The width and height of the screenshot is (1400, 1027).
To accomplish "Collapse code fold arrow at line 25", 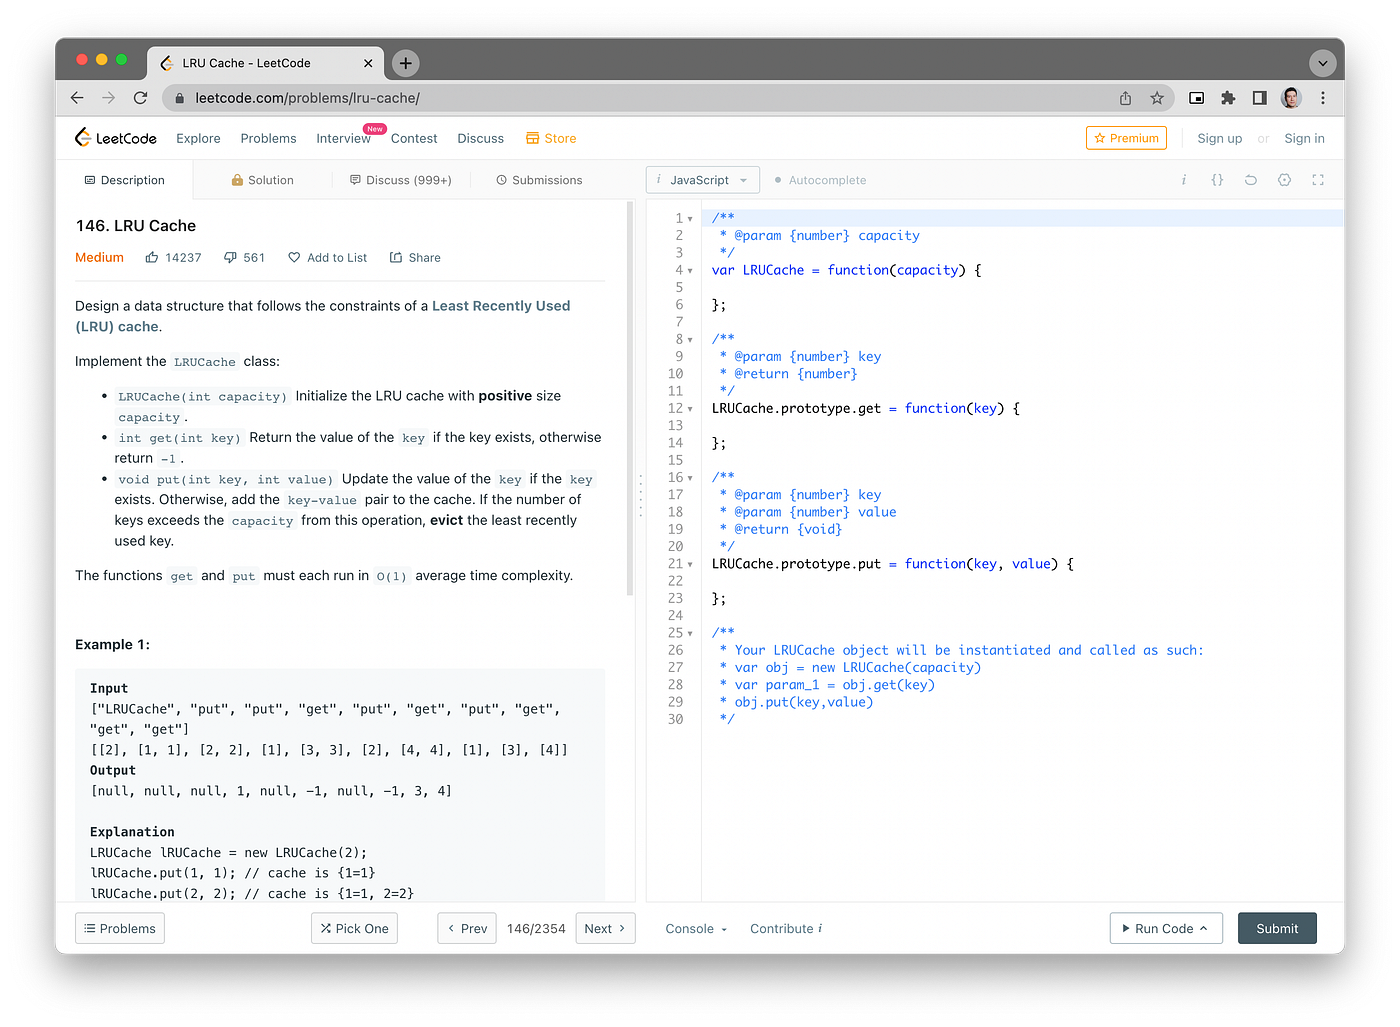I will (690, 634).
